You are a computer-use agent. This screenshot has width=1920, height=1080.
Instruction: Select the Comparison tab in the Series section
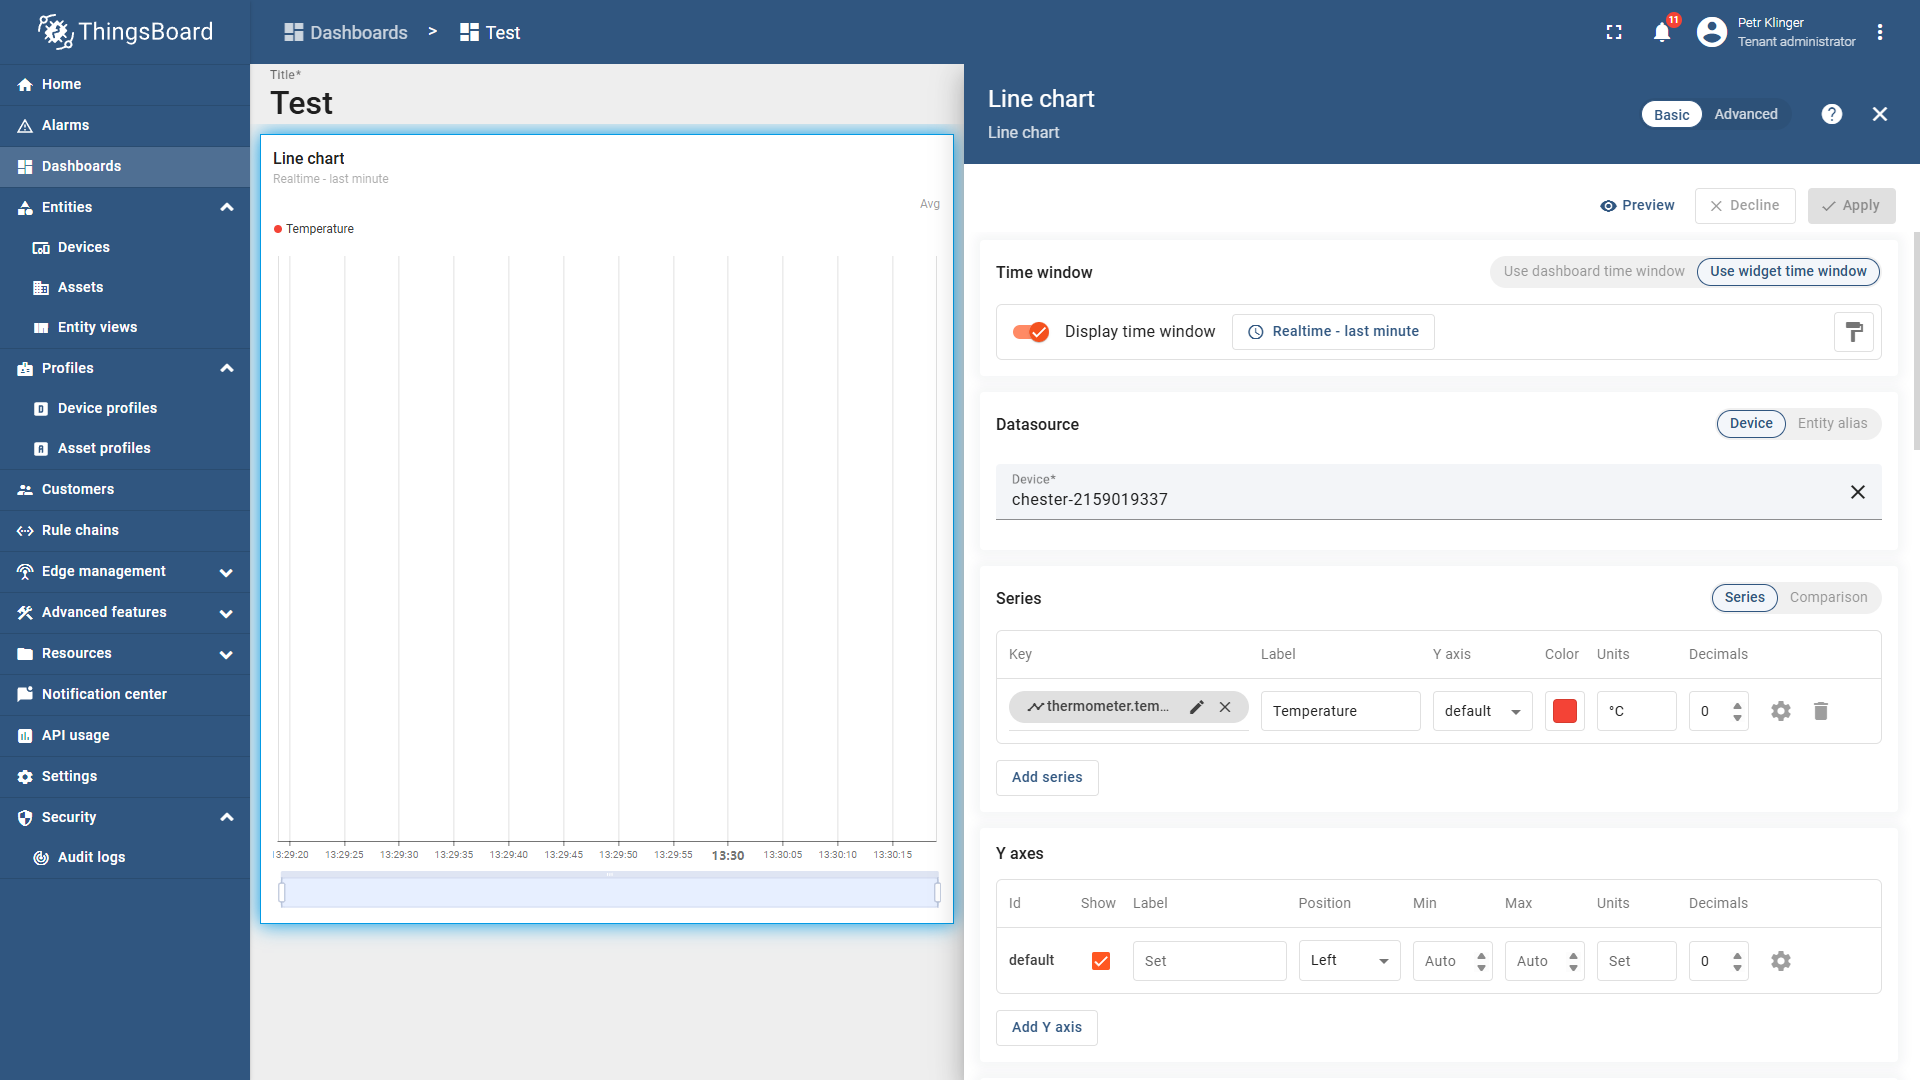coord(1828,598)
